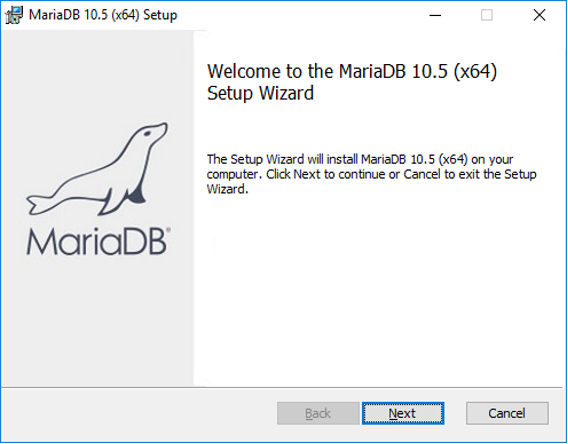Cancel the MariaDB installation
The image size is (568, 444).
507,413
